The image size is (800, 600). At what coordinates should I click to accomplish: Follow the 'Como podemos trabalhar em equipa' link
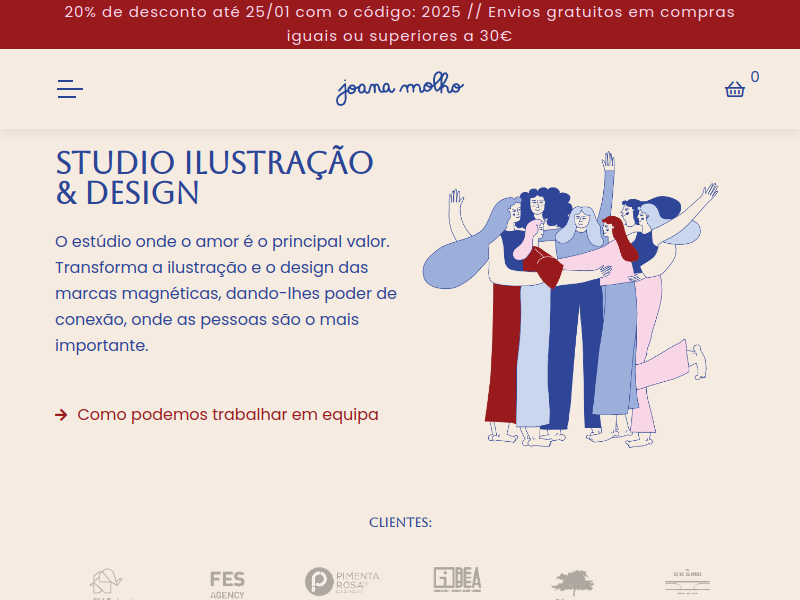[217, 415]
